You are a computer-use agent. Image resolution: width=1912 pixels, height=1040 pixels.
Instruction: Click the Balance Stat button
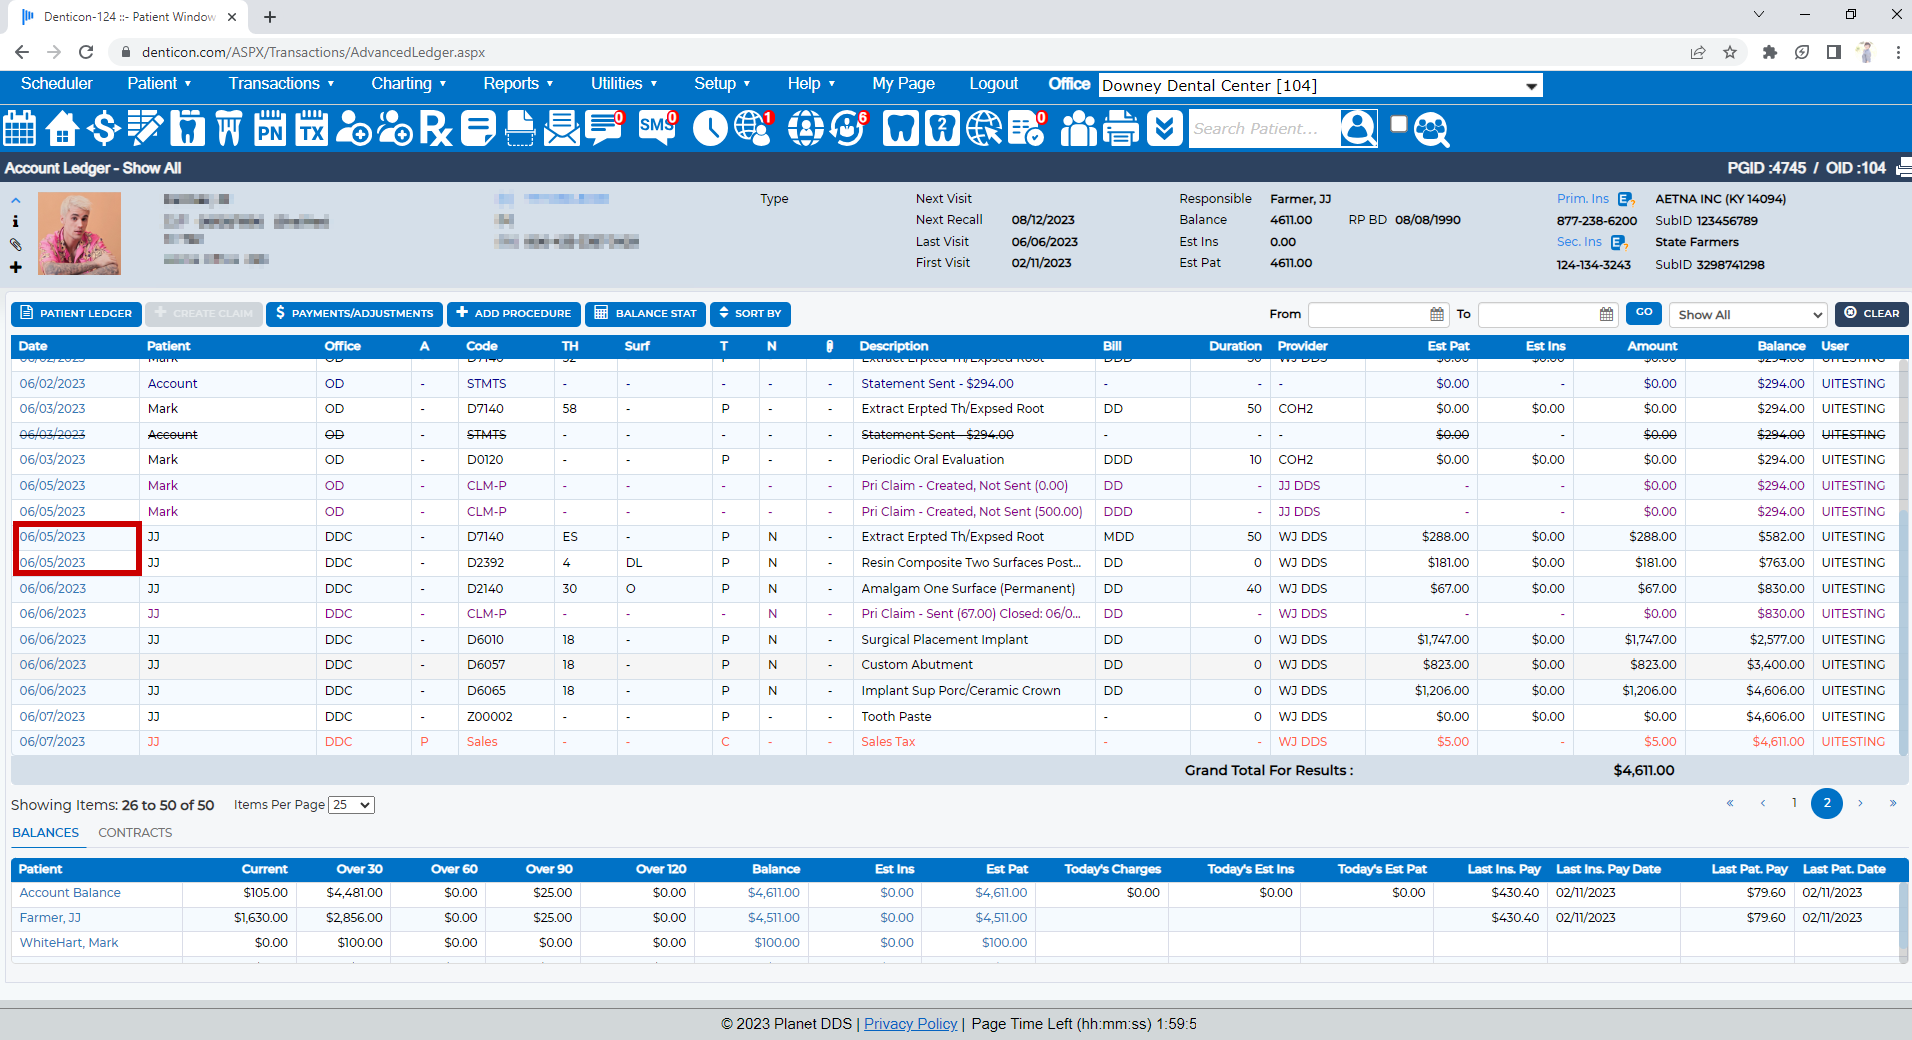[645, 314]
